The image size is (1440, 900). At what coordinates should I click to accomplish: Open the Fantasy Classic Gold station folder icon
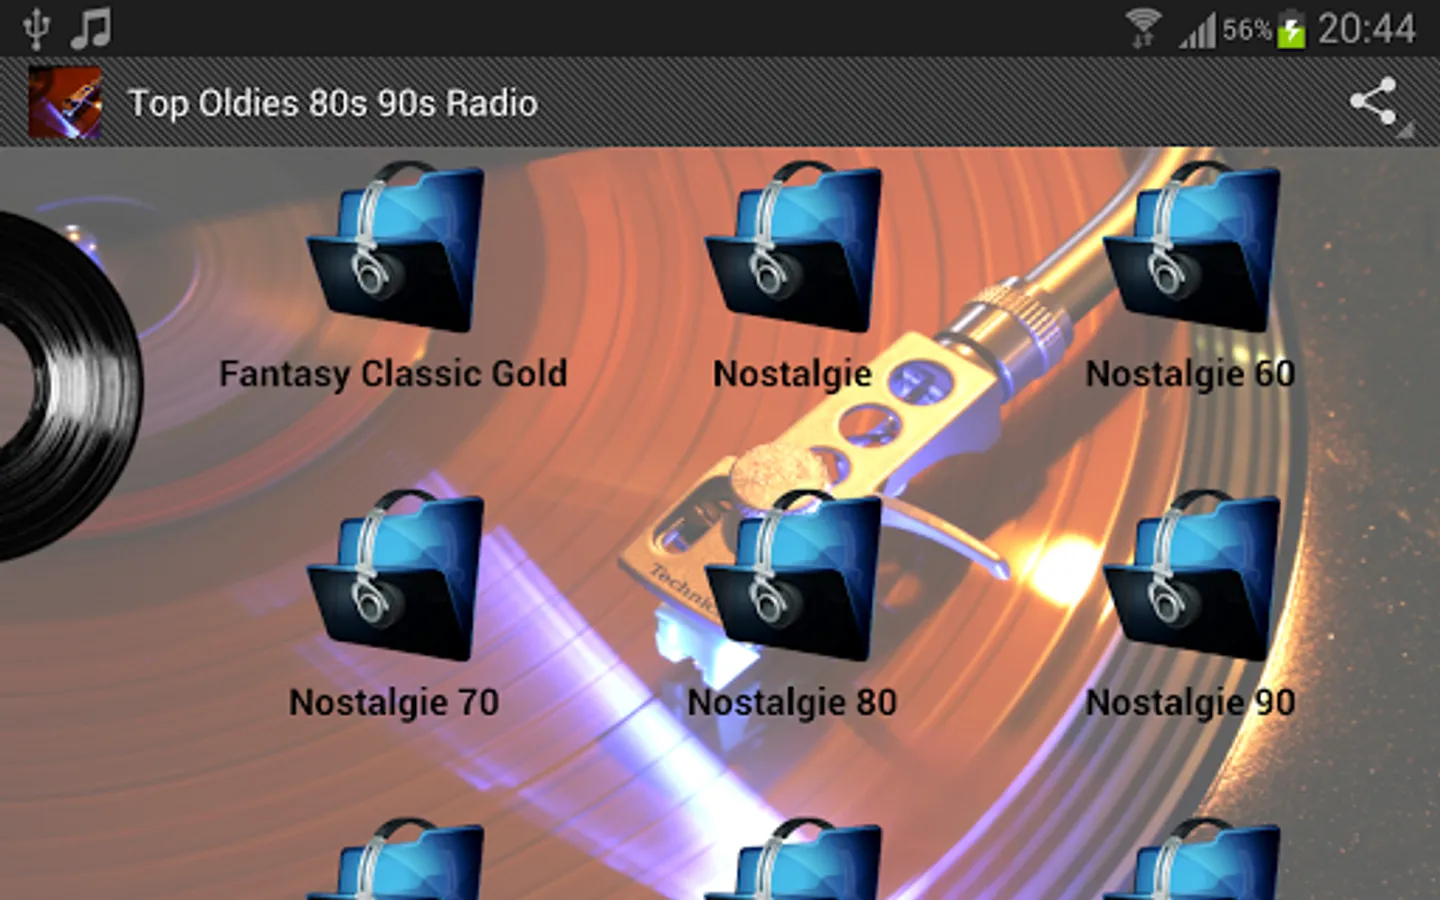point(395,247)
